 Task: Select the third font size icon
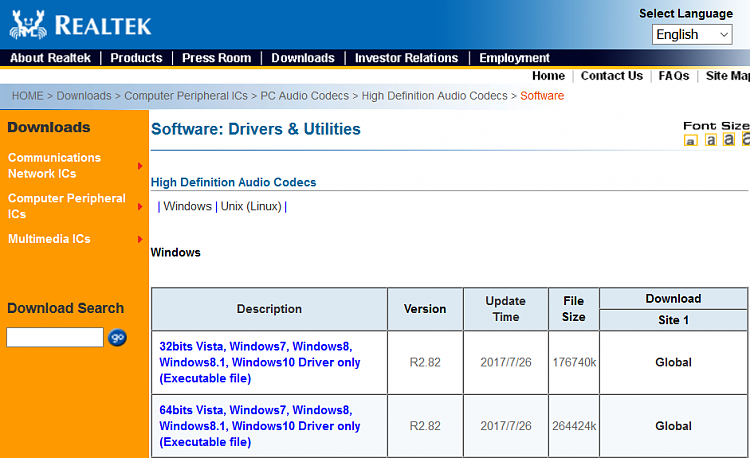click(728, 139)
